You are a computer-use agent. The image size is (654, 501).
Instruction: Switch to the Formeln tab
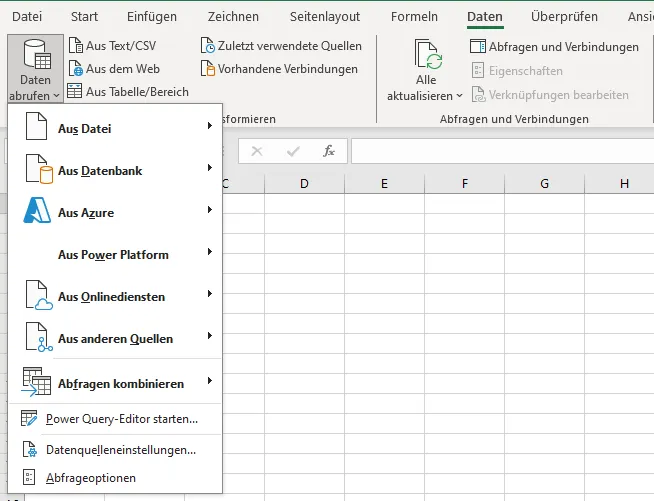pyautogui.click(x=414, y=17)
